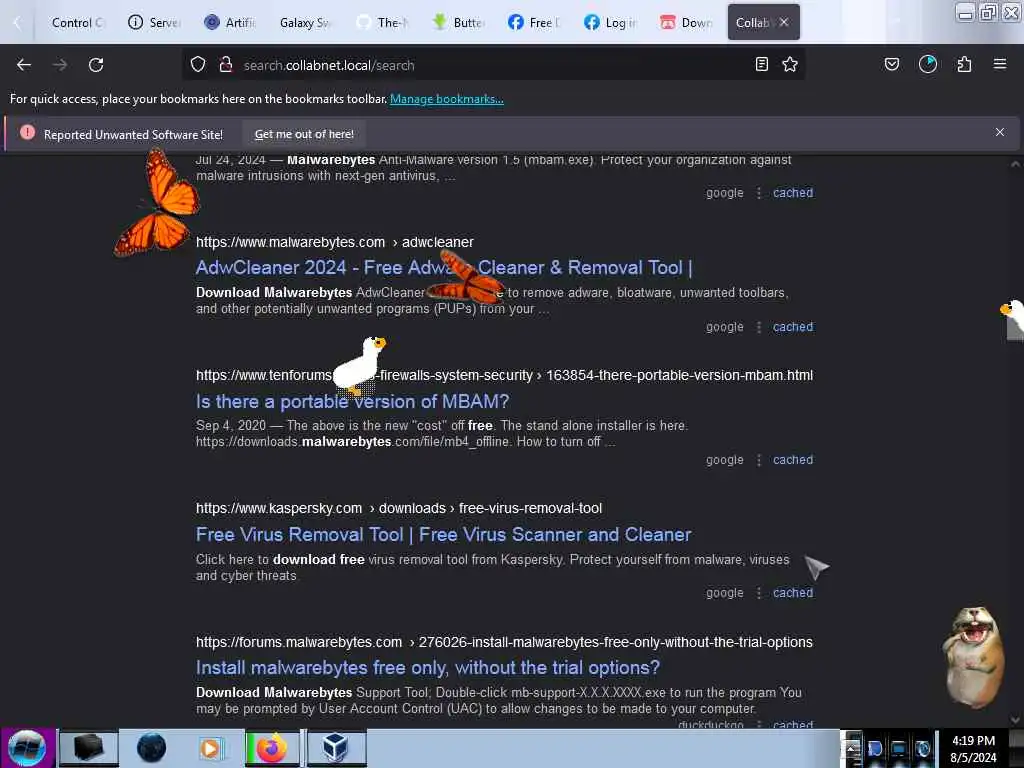
Task: Dismiss the unwanted software warning bar
Action: pos(1000,133)
